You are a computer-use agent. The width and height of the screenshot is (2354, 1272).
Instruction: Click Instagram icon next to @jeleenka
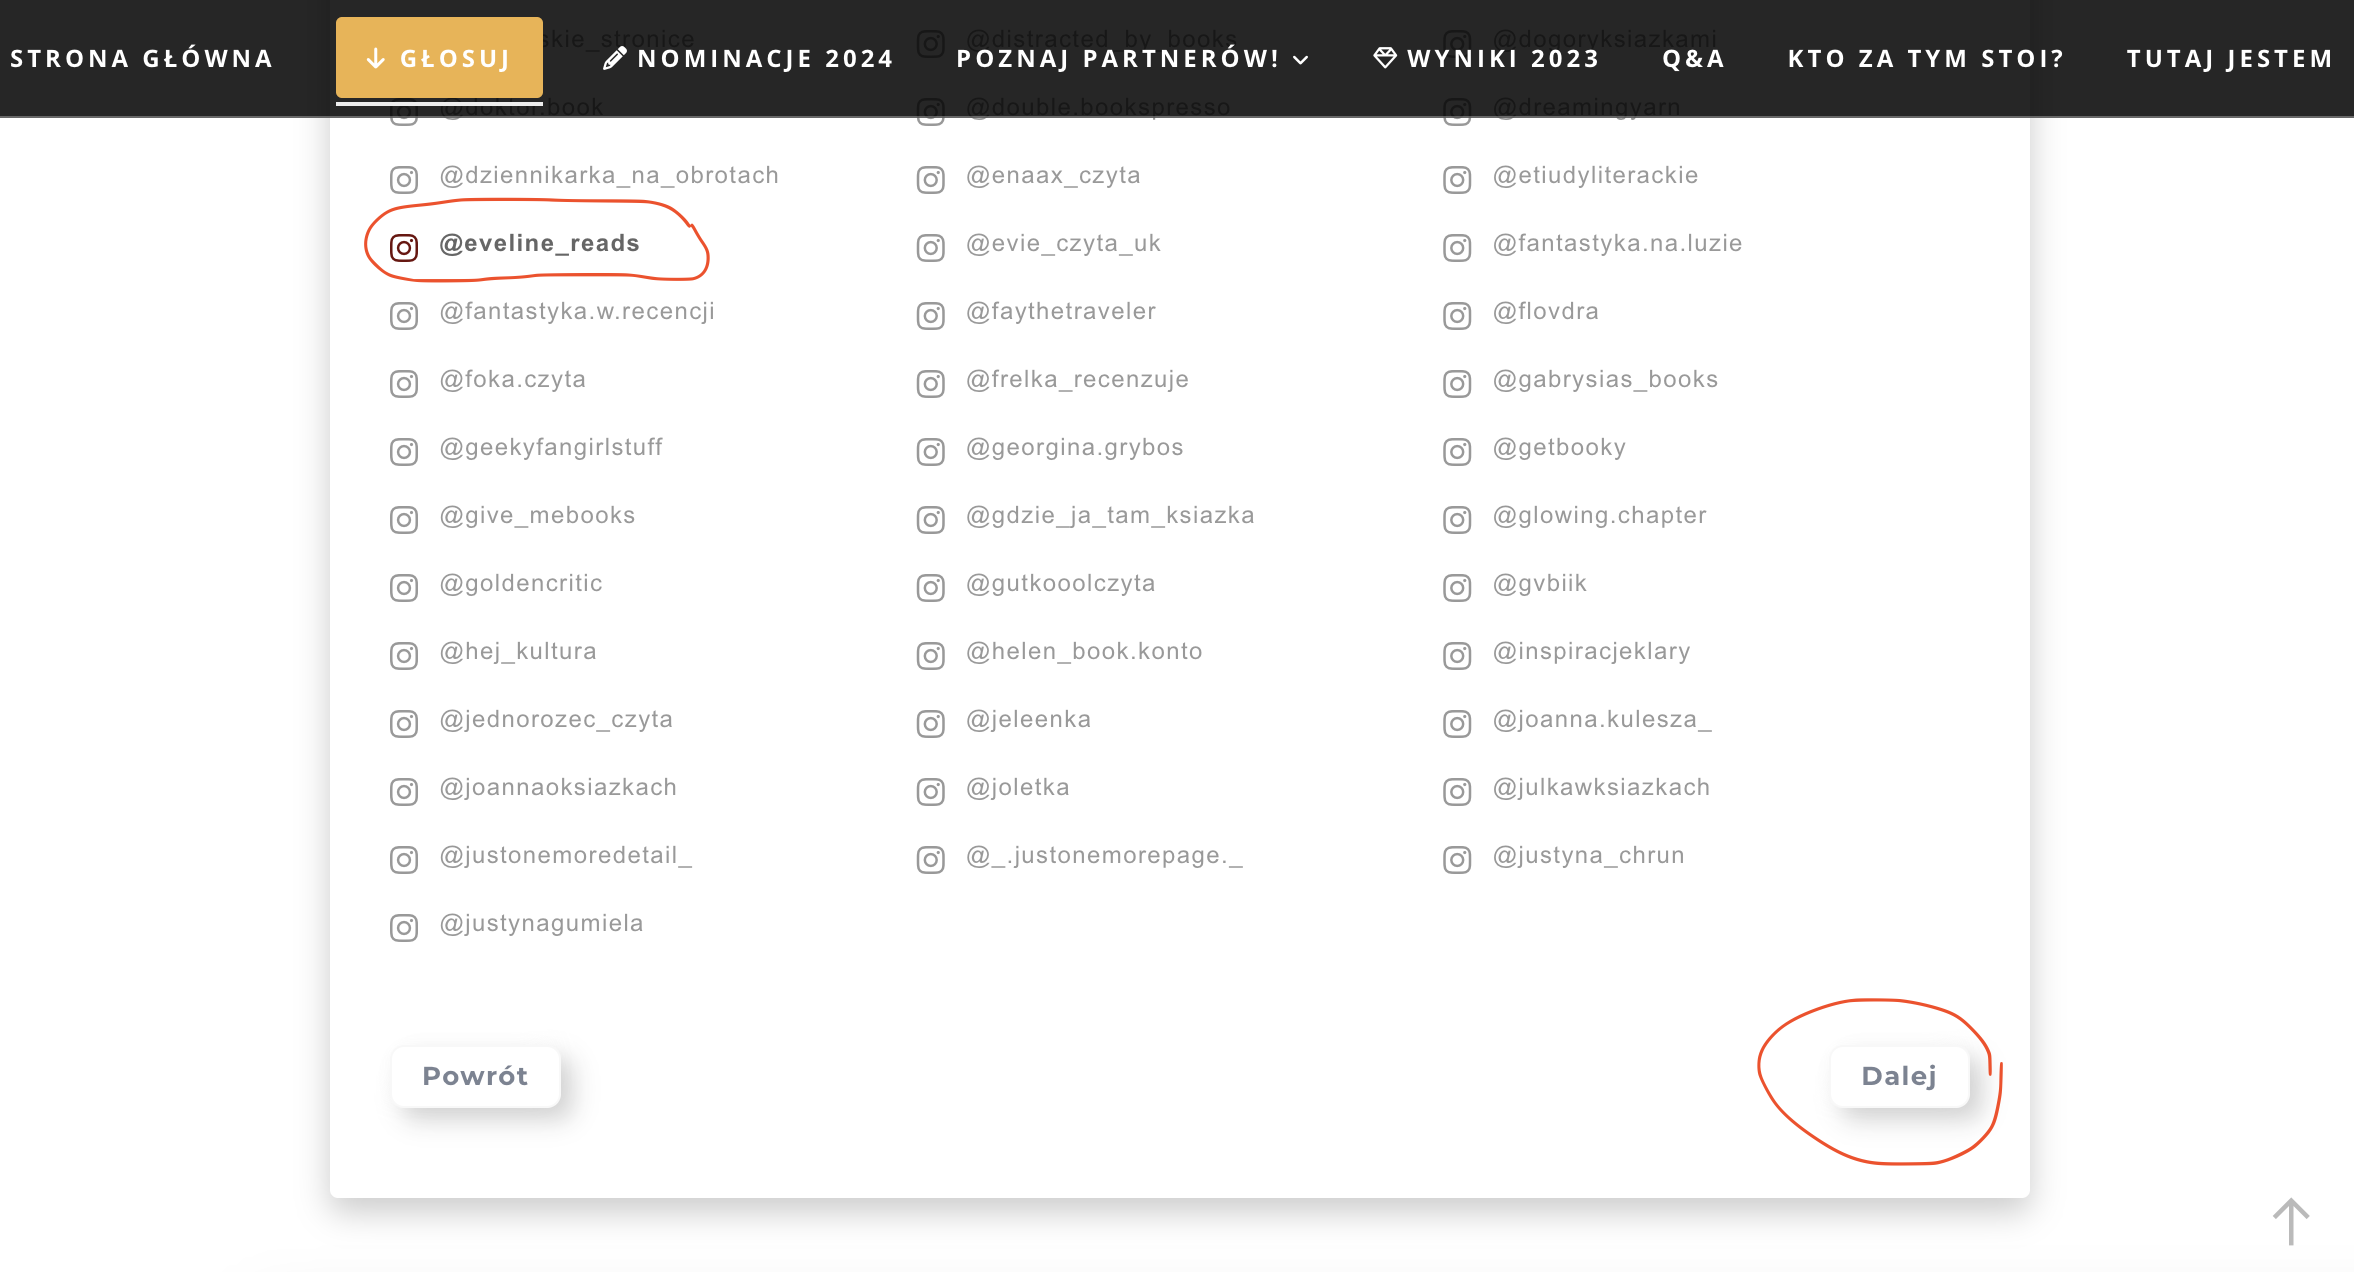pos(930,723)
